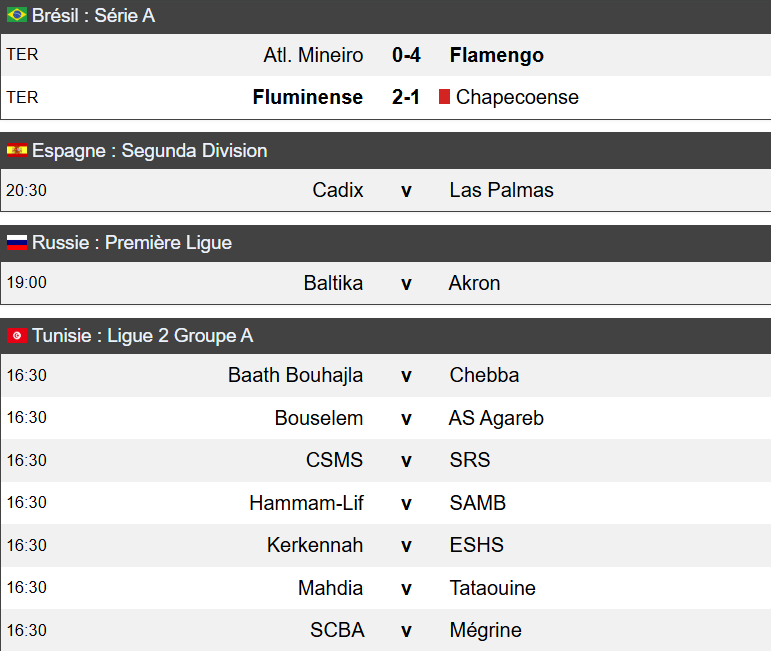
Task: Open the Brésil : Série A league header
Action: (93, 16)
